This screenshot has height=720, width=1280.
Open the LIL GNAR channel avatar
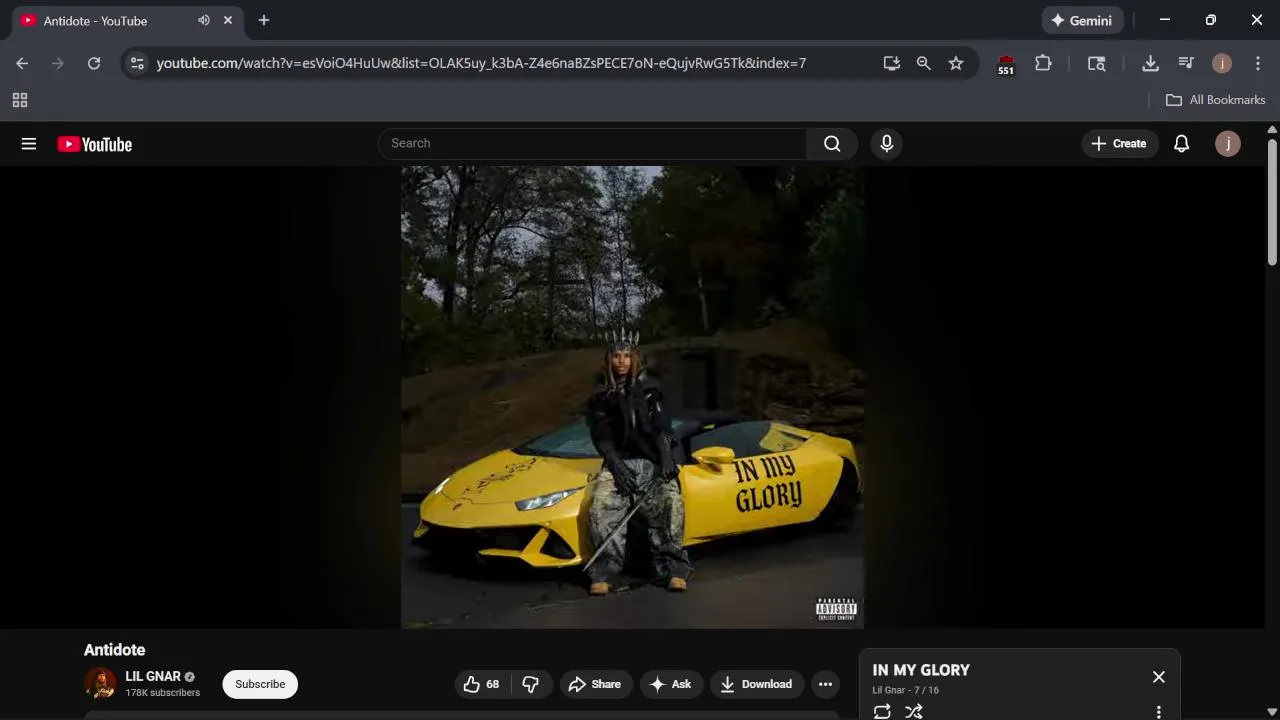point(100,684)
